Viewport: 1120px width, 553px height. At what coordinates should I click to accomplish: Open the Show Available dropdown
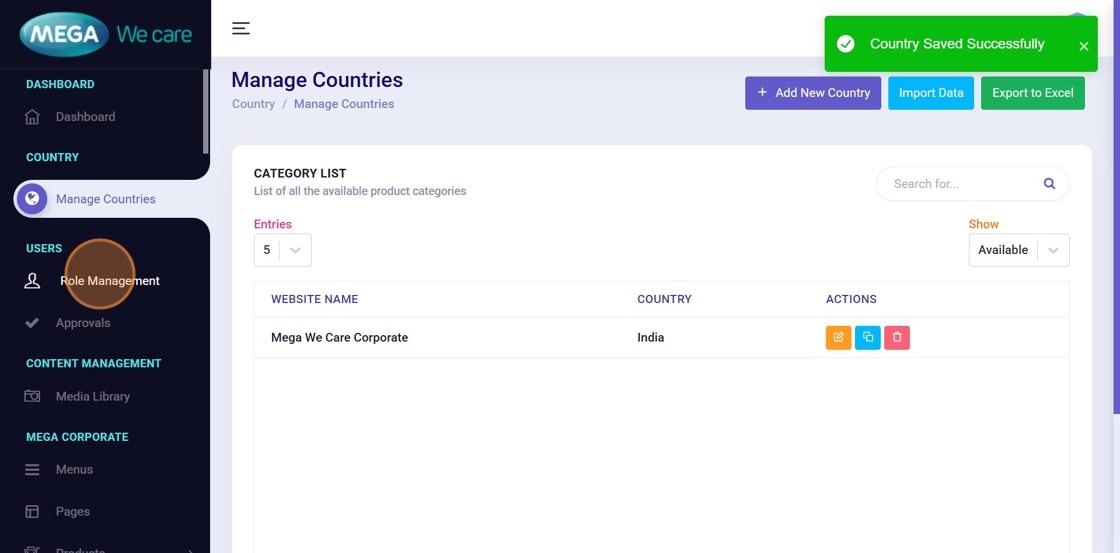point(1018,250)
